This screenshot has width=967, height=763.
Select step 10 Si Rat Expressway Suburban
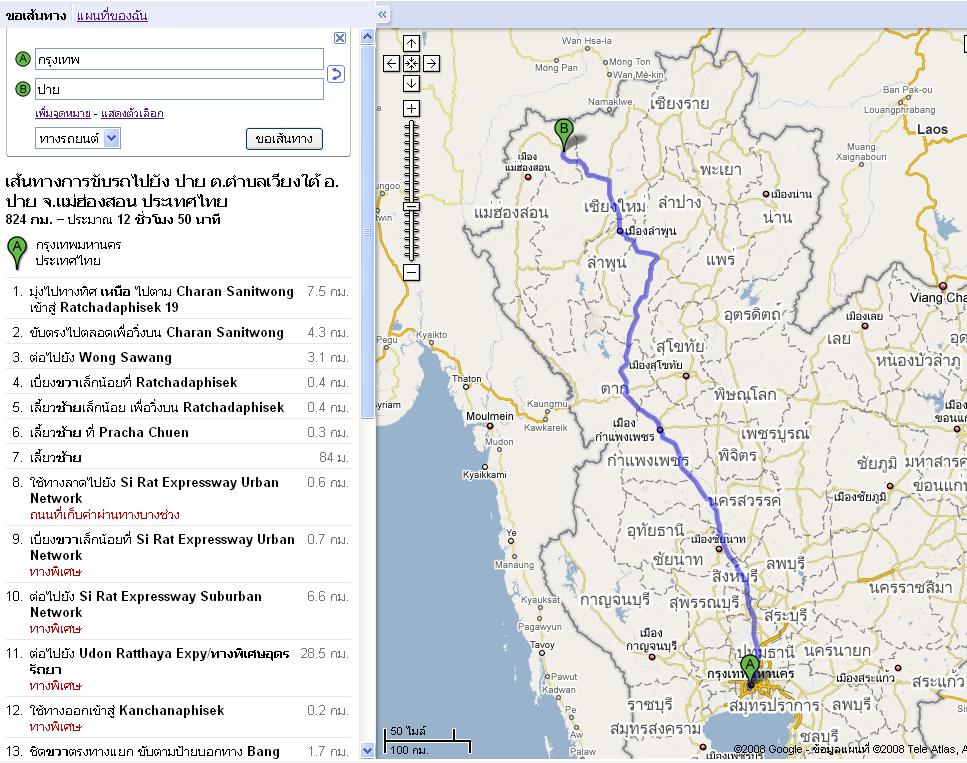[x=178, y=611]
